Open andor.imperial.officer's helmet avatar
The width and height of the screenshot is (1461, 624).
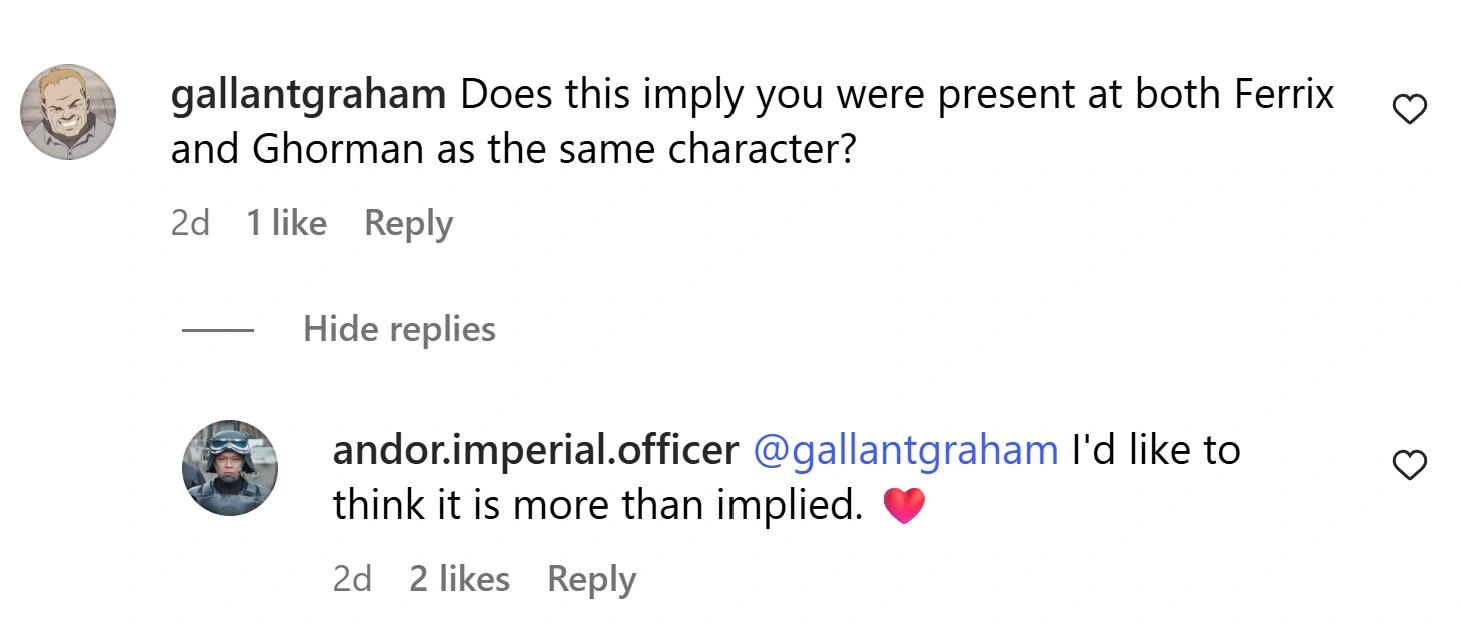coord(229,468)
